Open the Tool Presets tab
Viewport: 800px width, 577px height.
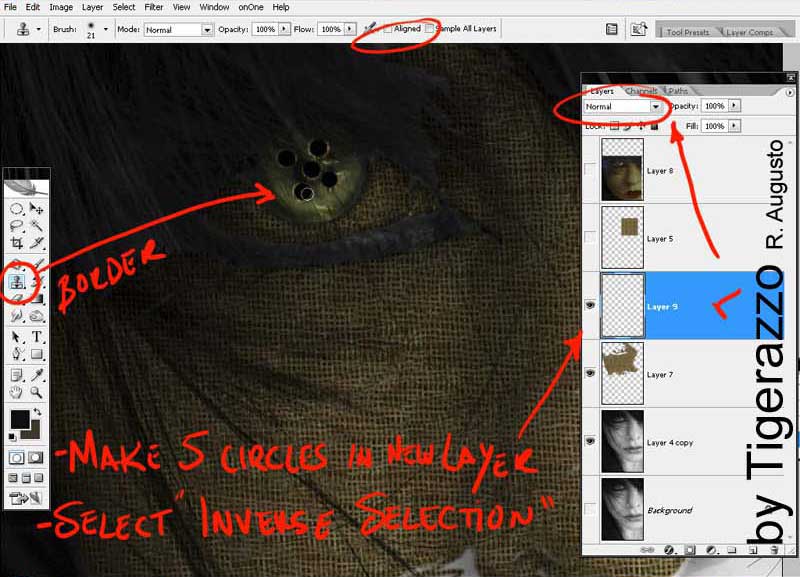(686, 32)
